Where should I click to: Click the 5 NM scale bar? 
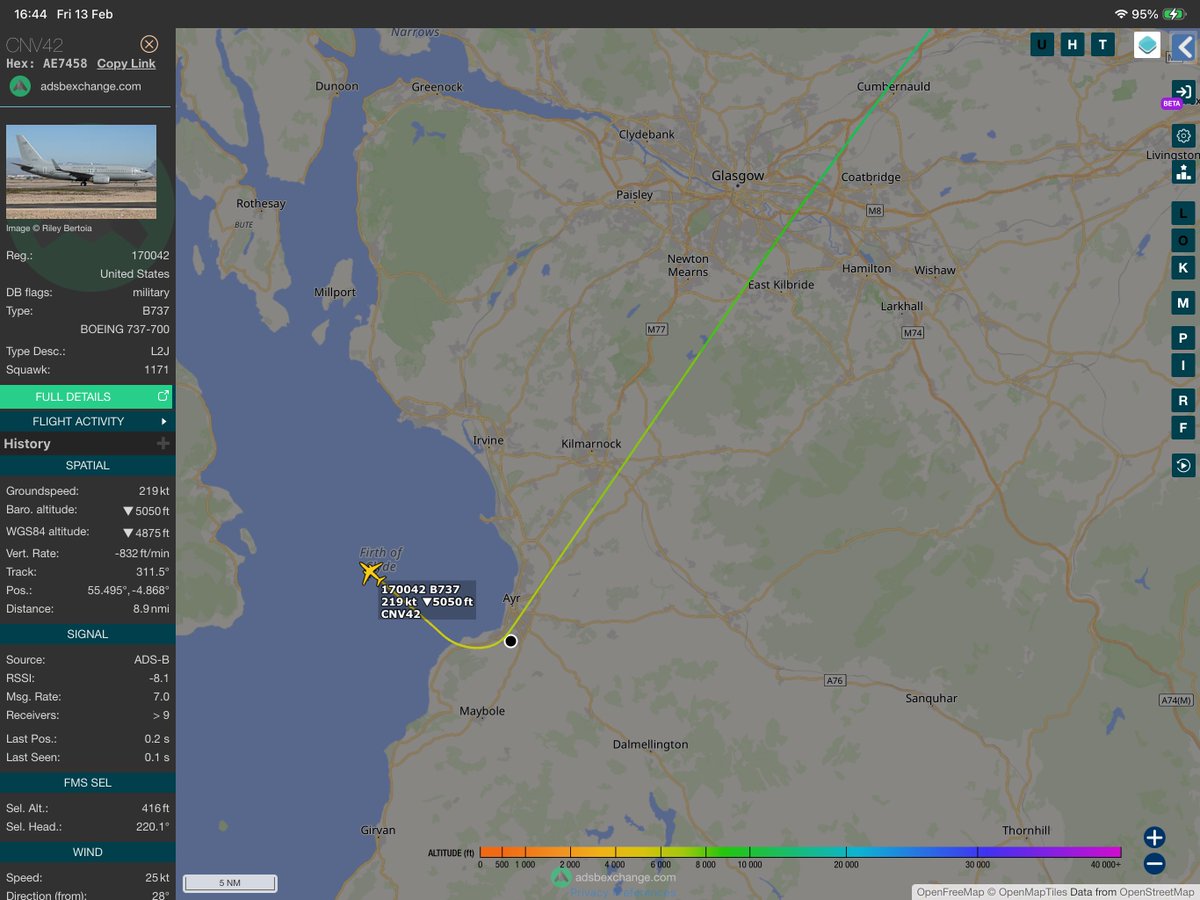click(x=229, y=883)
